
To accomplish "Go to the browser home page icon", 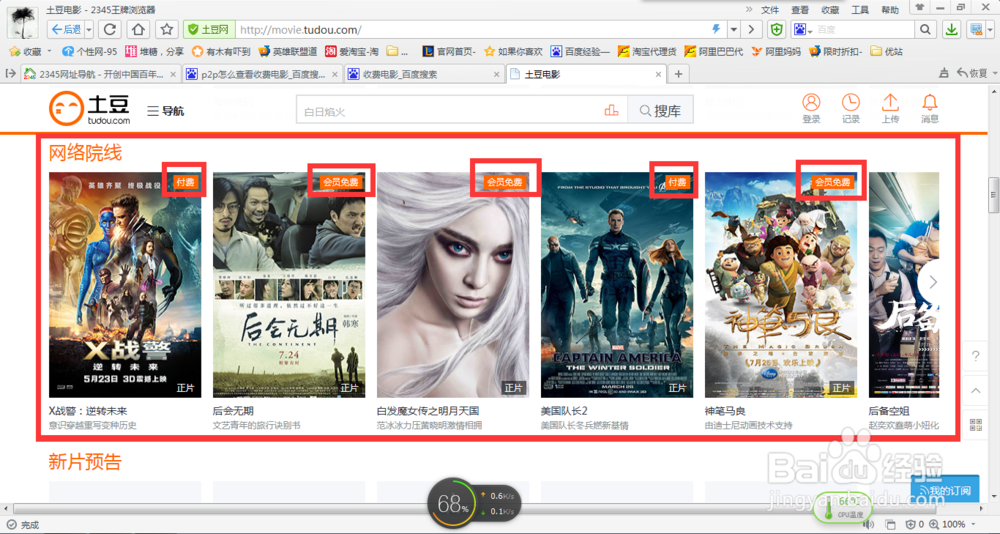I will click(x=138, y=29).
